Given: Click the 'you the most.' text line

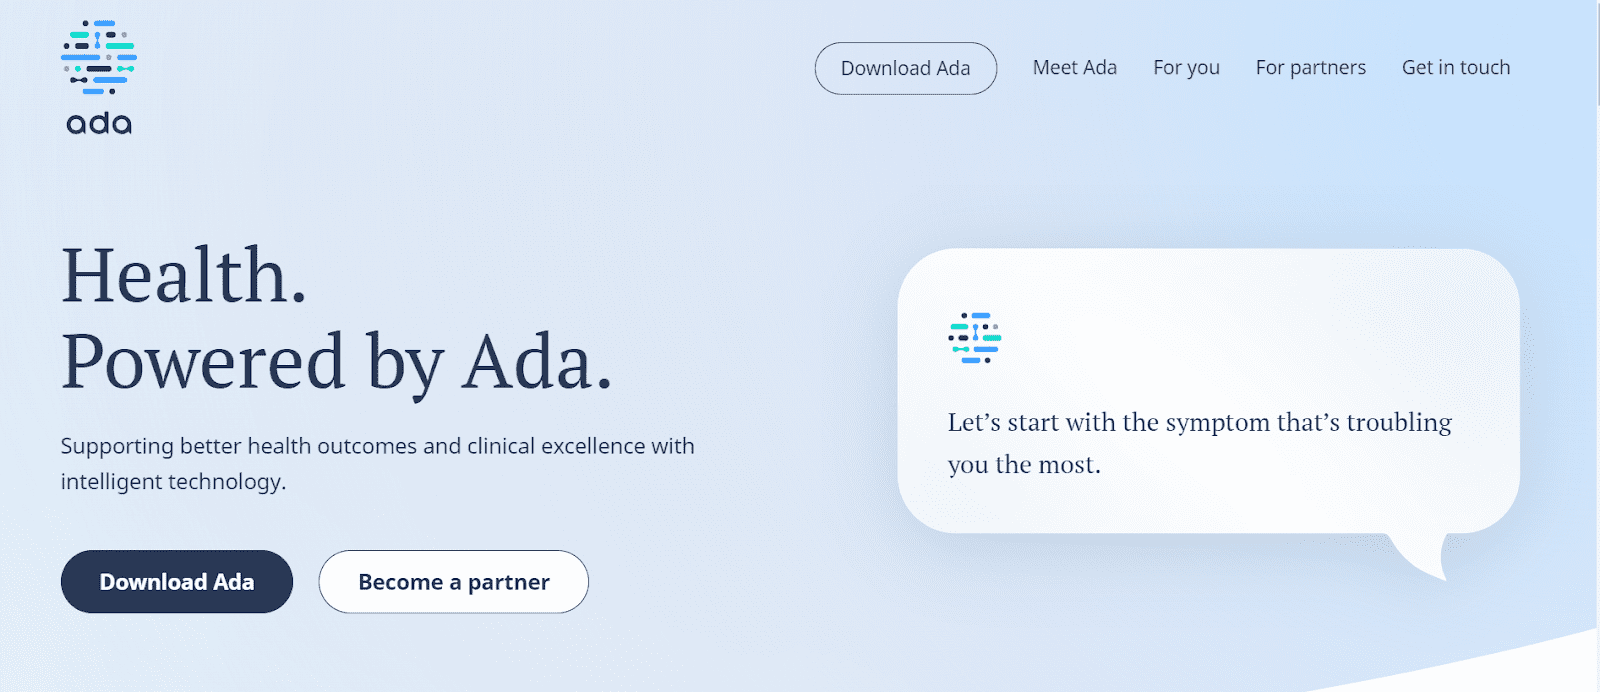Looking at the screenshot, I should (1024, 465).
